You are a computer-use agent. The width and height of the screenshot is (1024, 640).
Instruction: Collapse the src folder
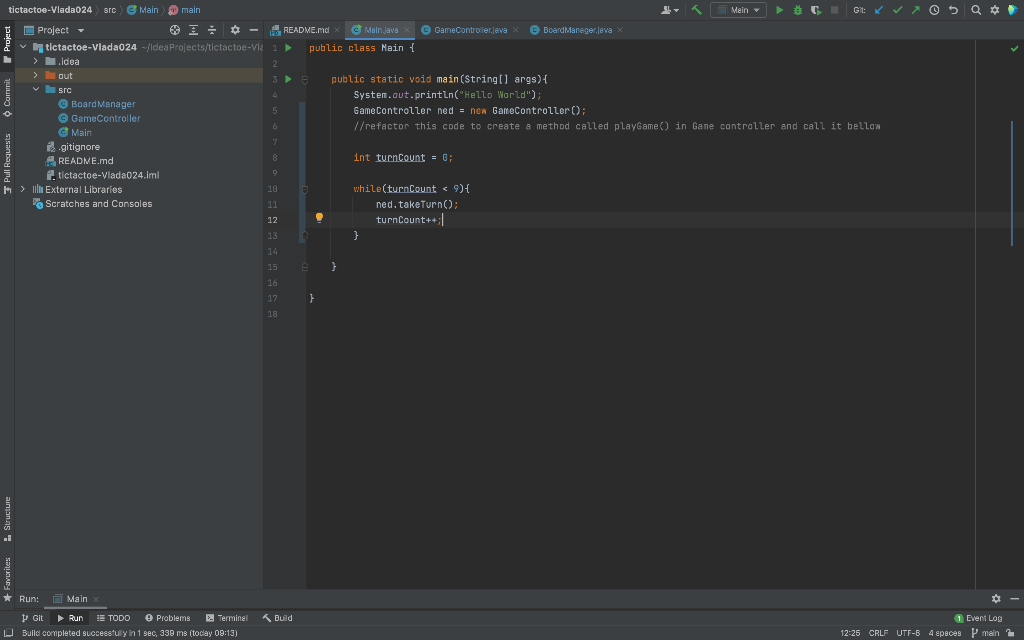(35, 89)
